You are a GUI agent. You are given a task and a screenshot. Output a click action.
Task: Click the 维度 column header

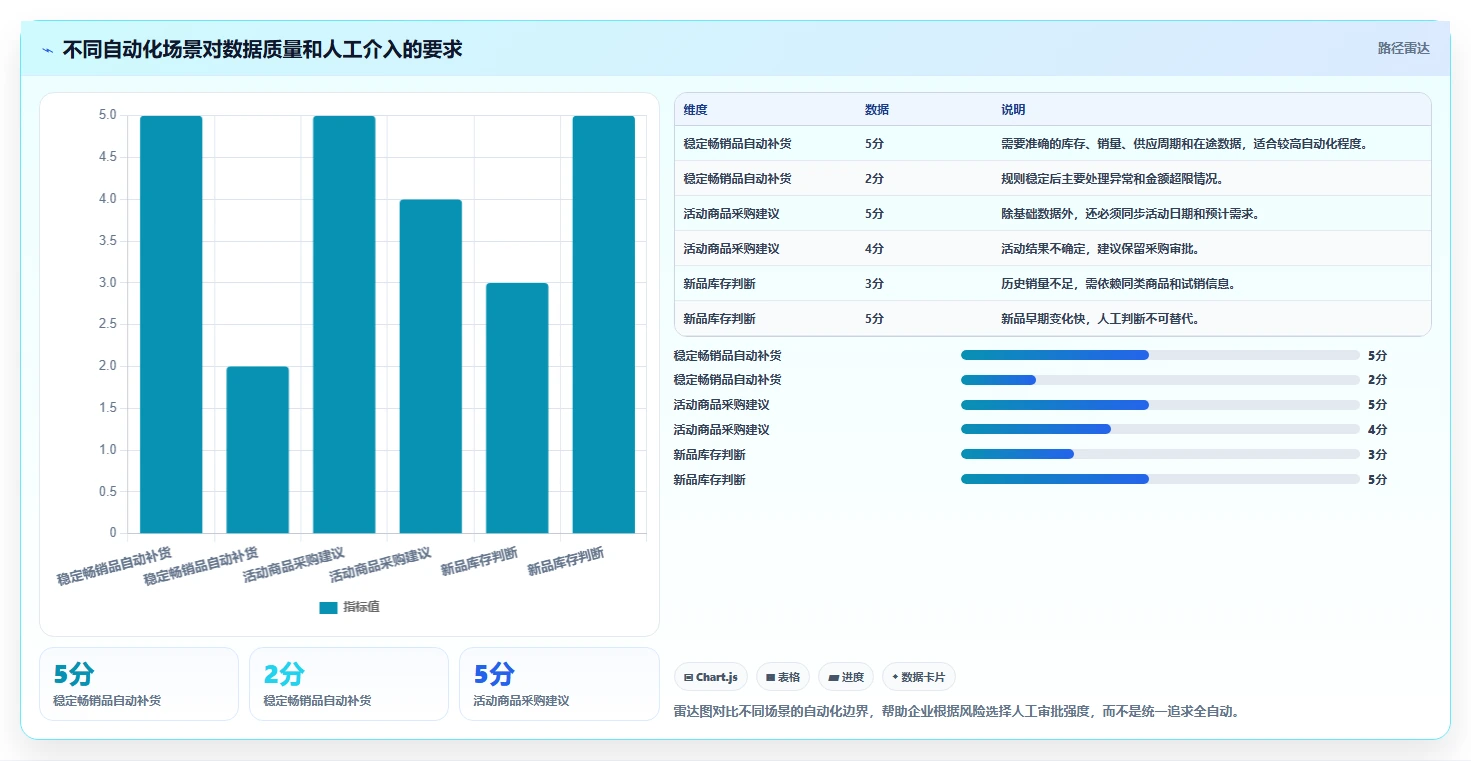click(x=696, y=110)
